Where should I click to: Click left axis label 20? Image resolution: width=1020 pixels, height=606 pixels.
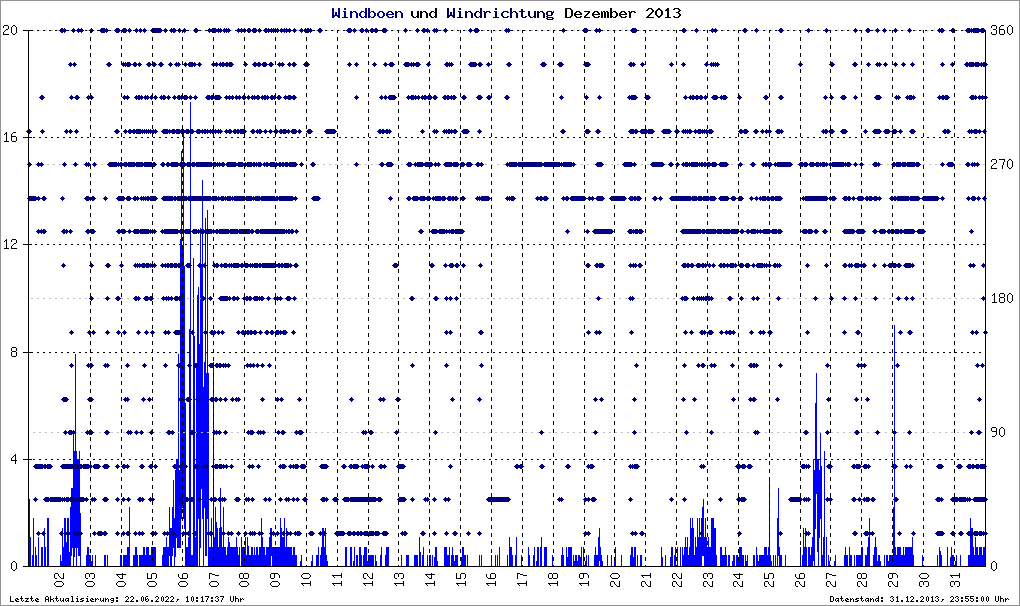coord(9,30)
